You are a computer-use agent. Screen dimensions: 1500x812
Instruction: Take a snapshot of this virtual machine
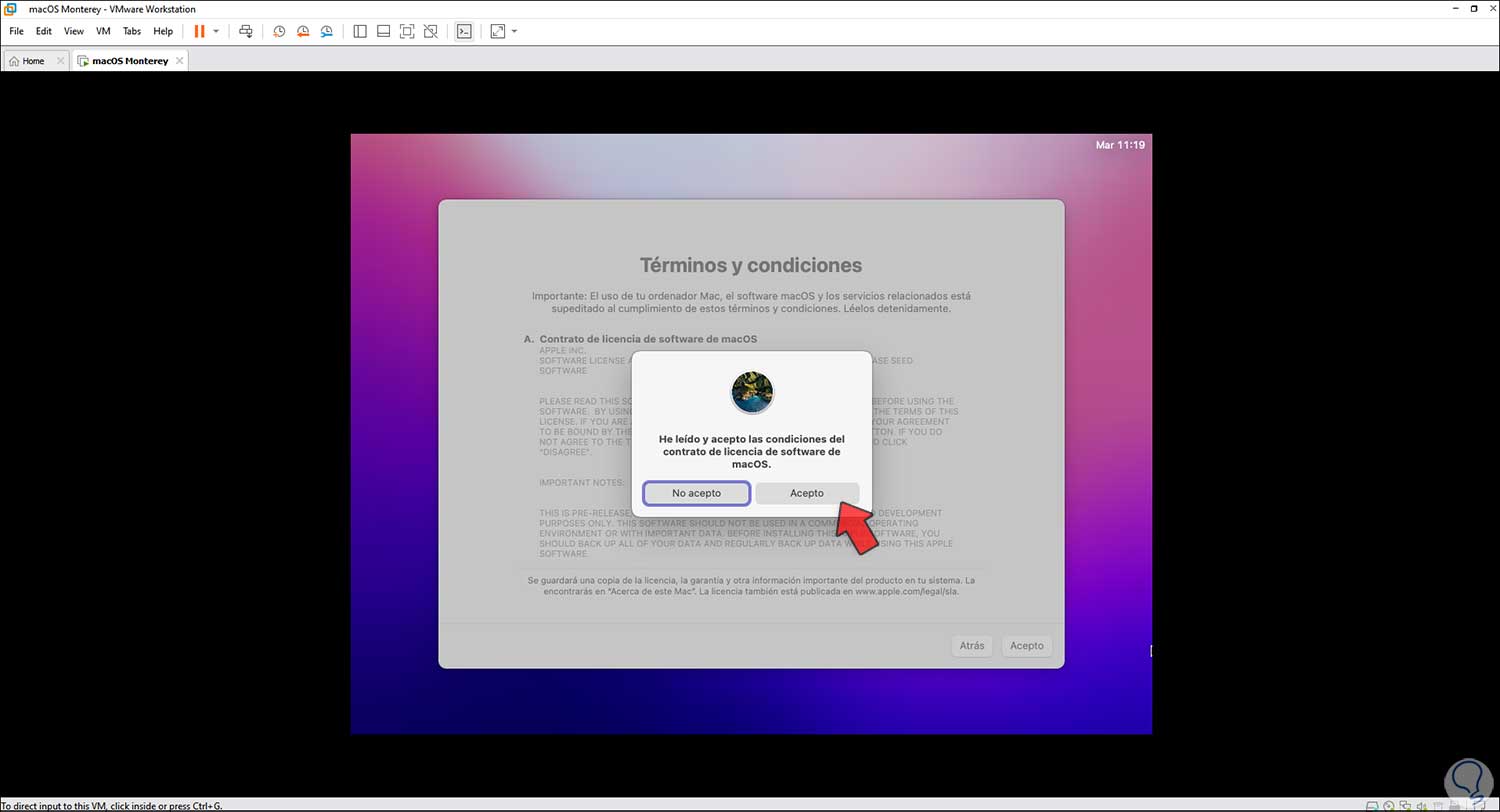coord(279,31)
